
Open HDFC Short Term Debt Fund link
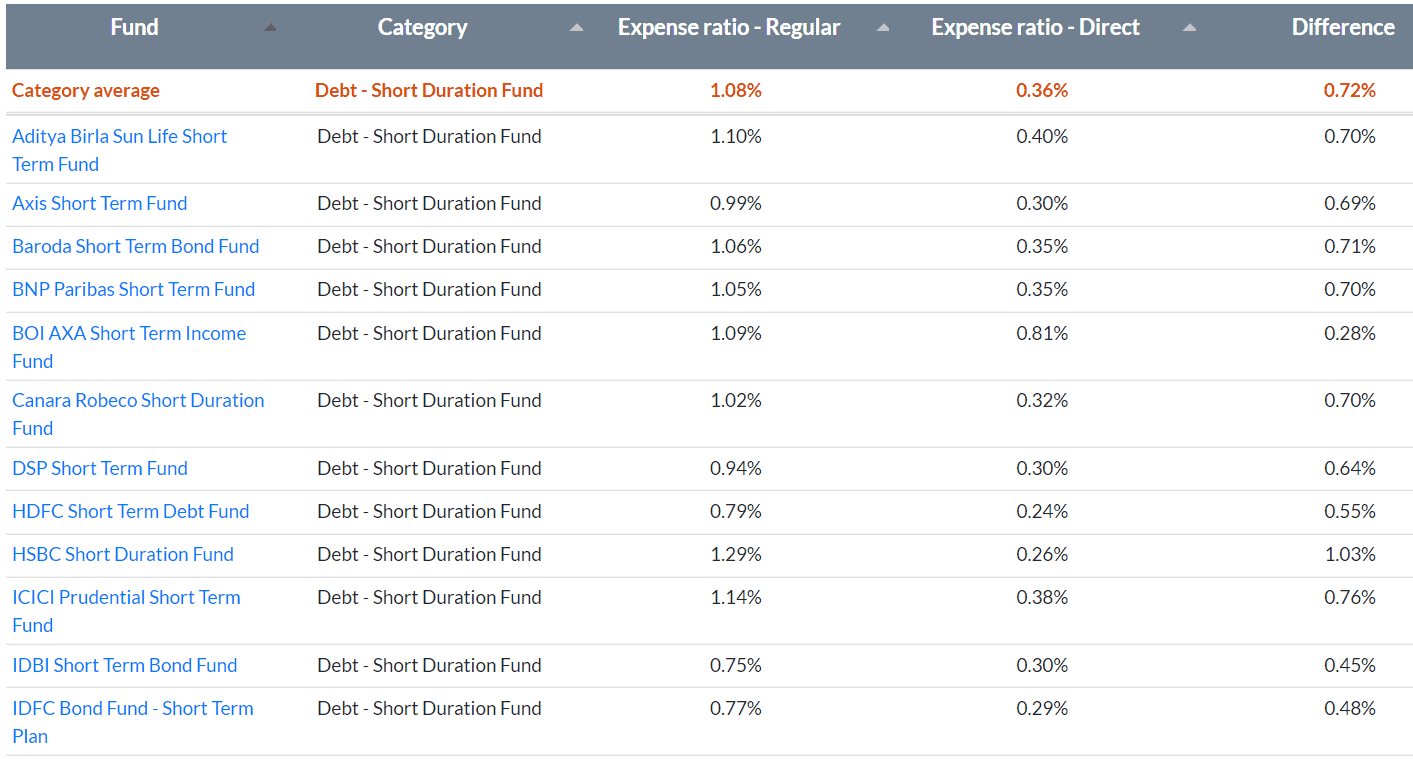(131, 511)
